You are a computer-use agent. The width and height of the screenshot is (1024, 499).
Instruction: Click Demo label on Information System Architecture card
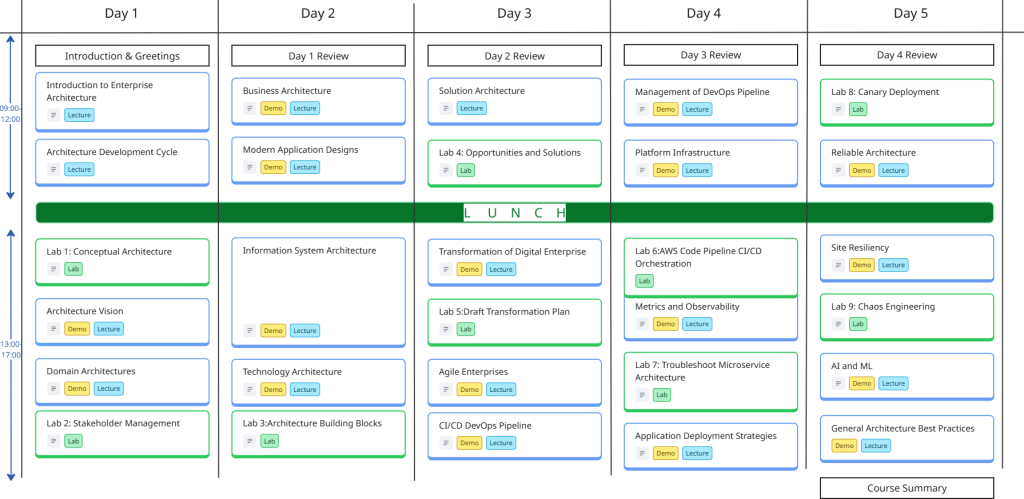coord(273,330)
